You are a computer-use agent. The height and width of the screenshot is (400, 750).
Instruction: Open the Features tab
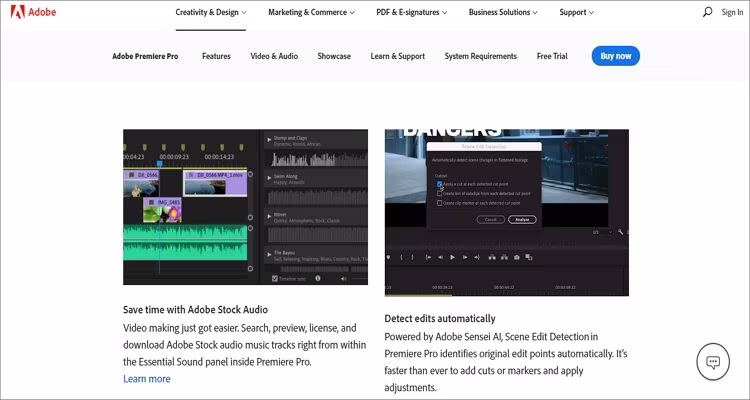coord(216,56)
